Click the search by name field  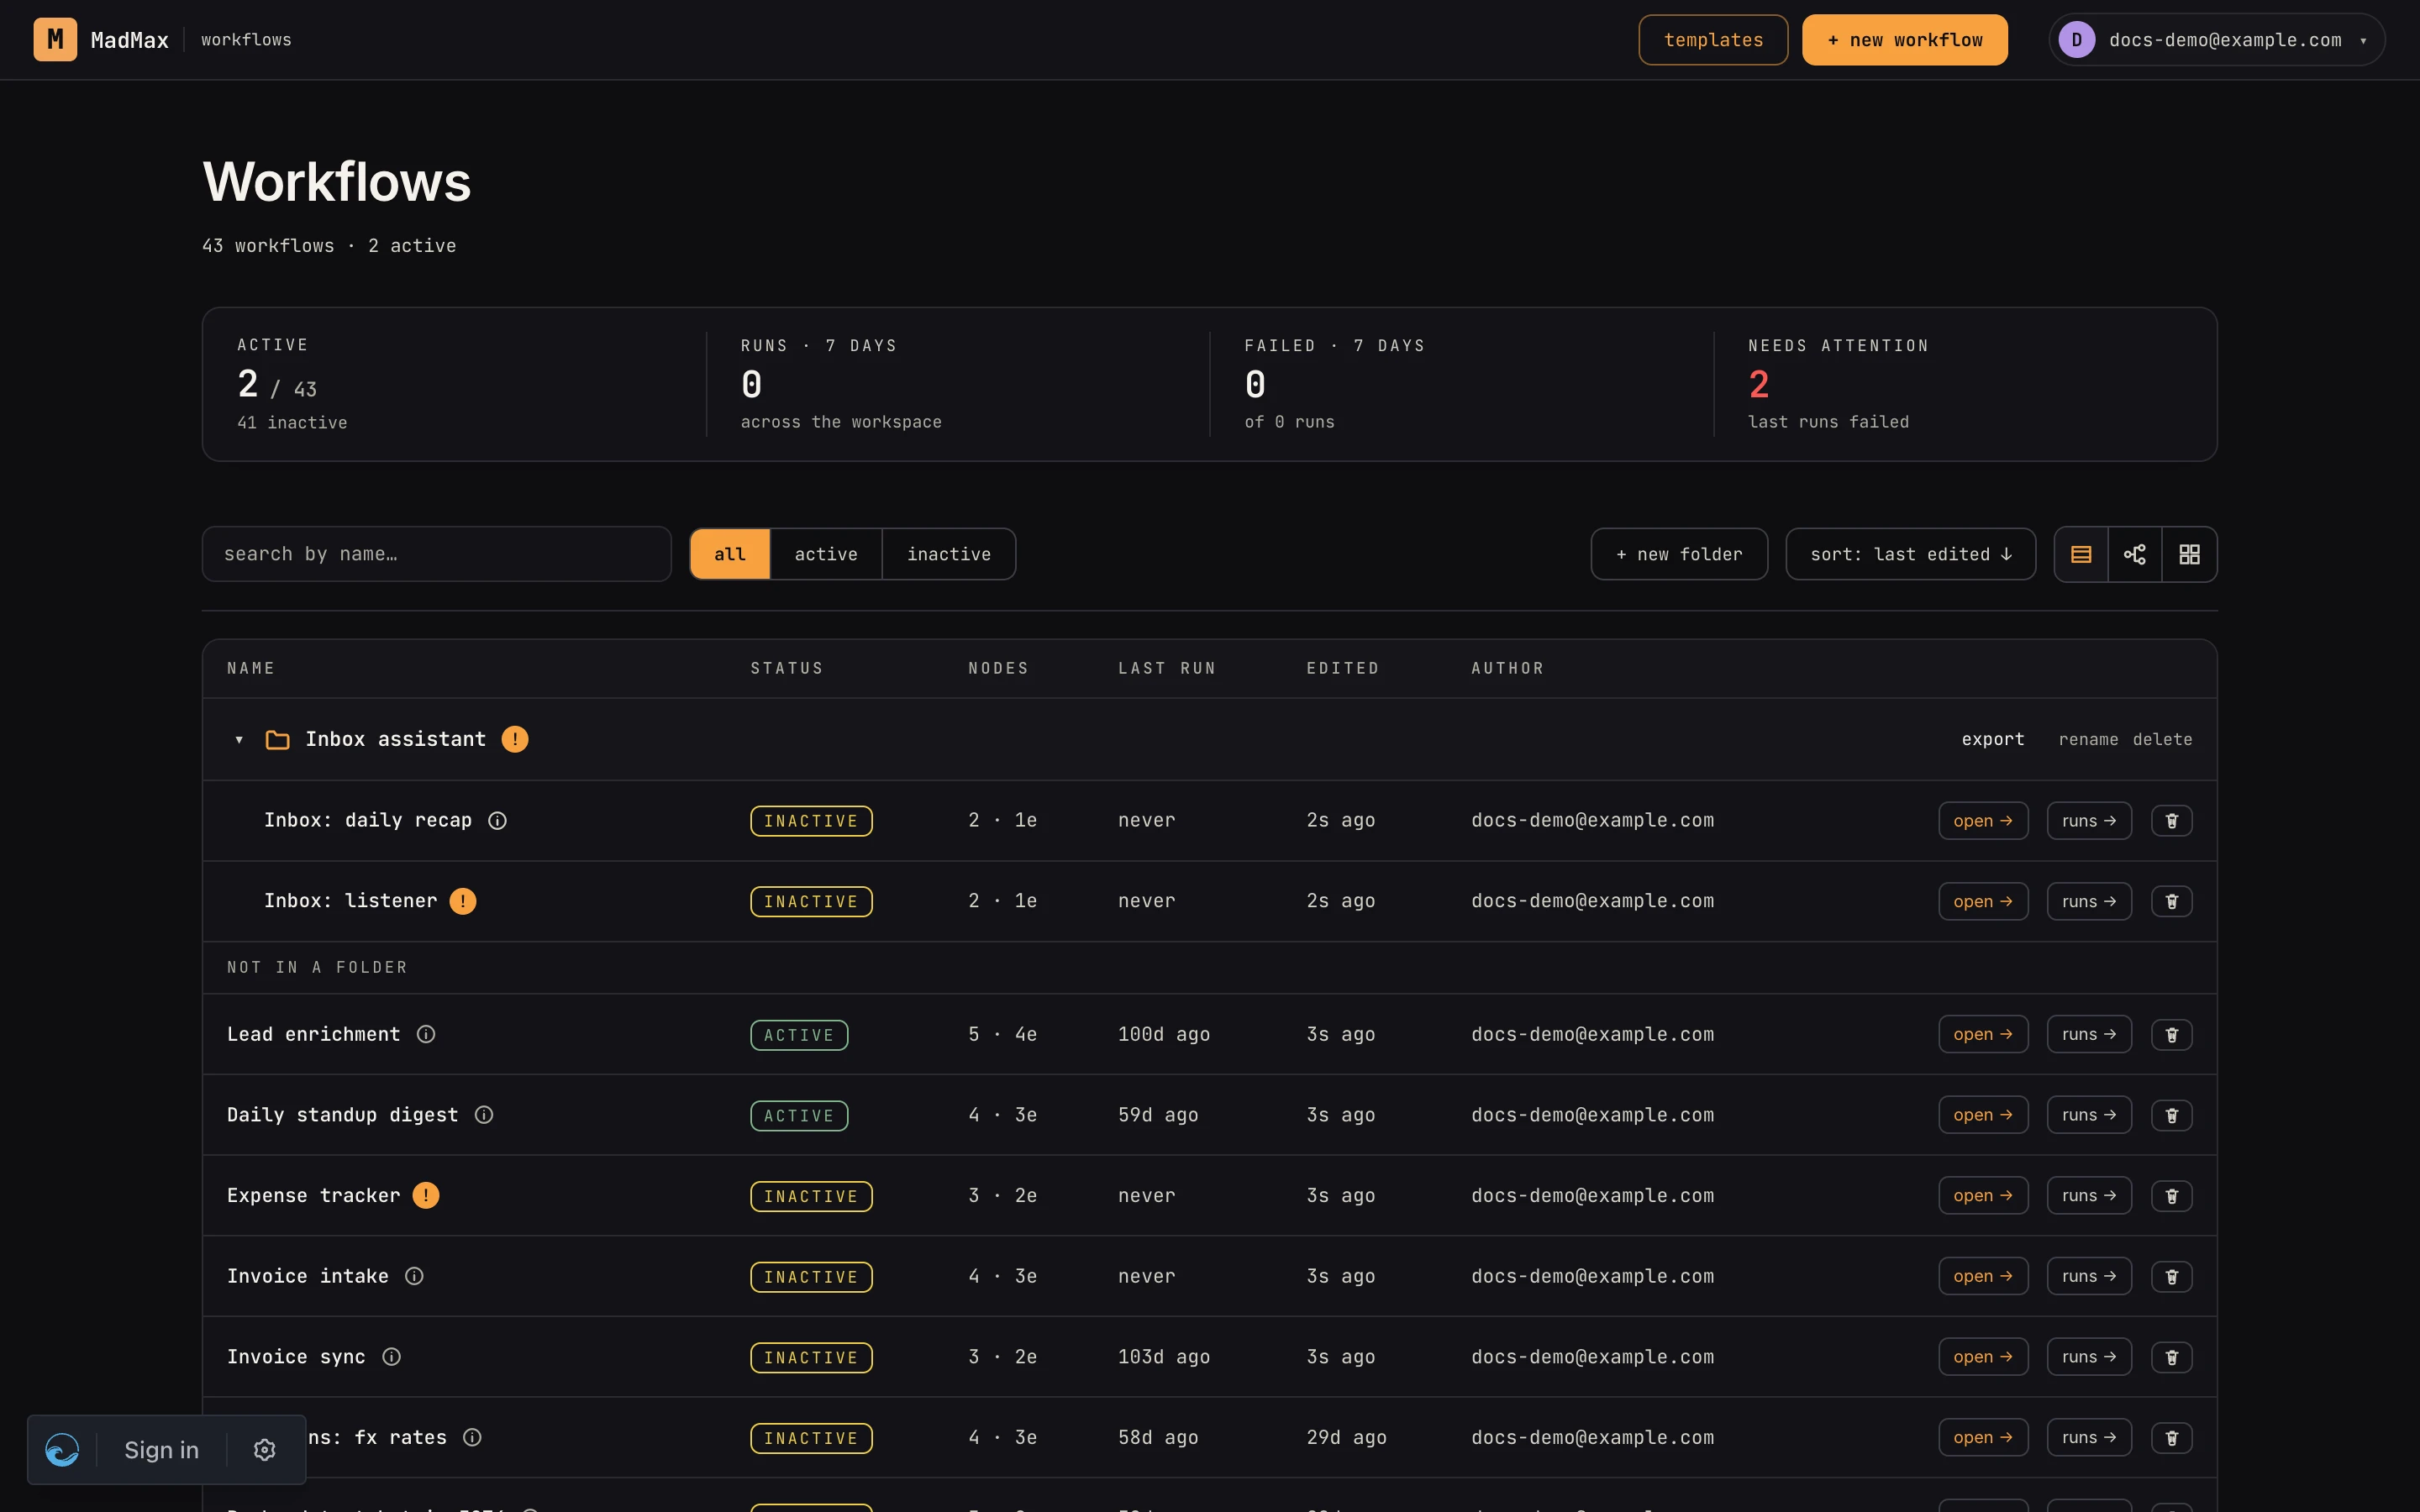[x=436, y=554]
